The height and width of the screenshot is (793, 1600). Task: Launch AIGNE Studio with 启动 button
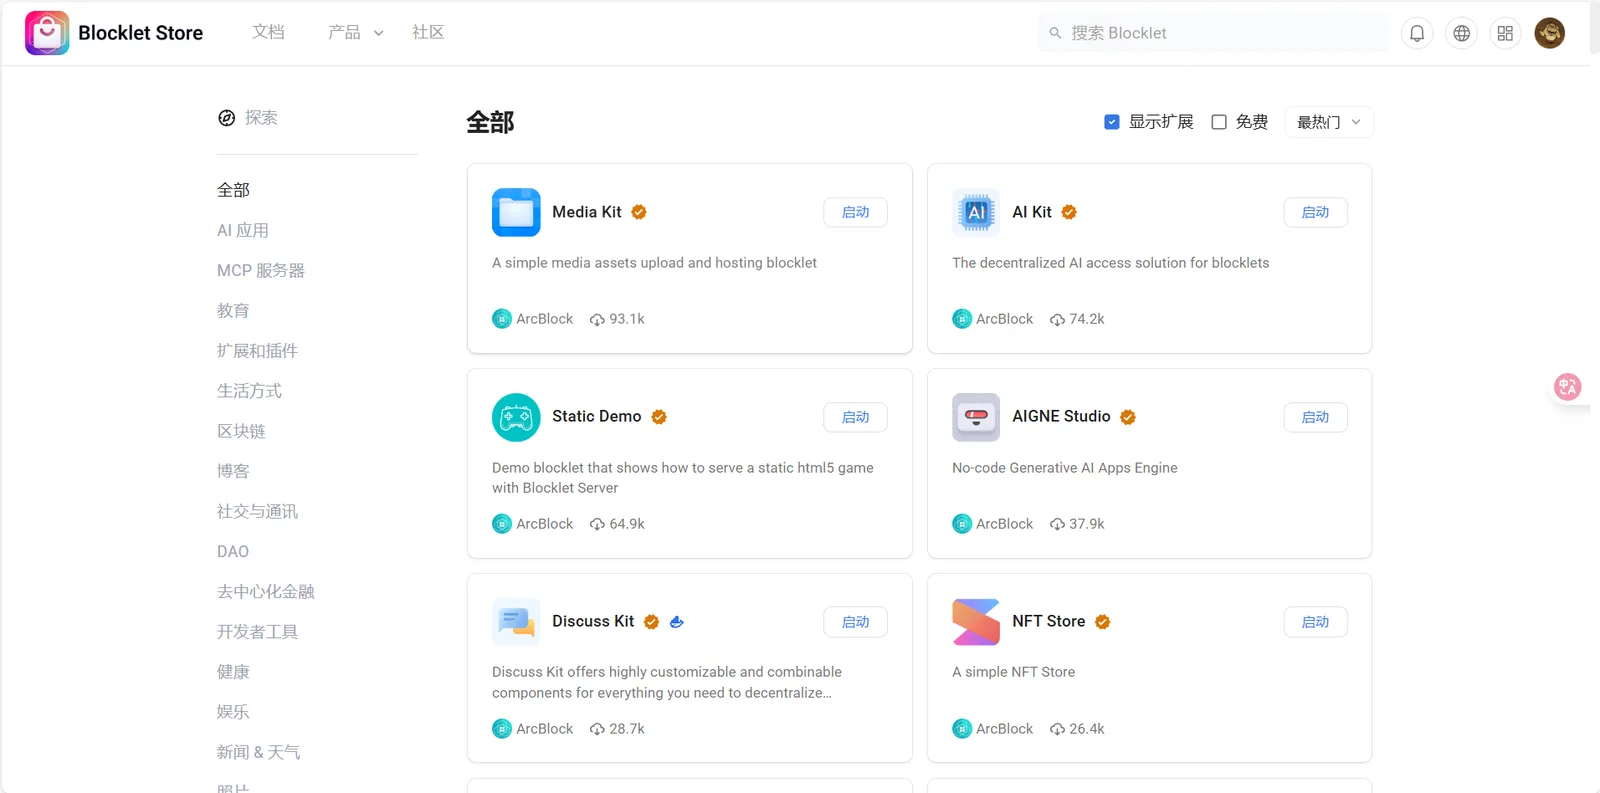tap(1315, 417)
